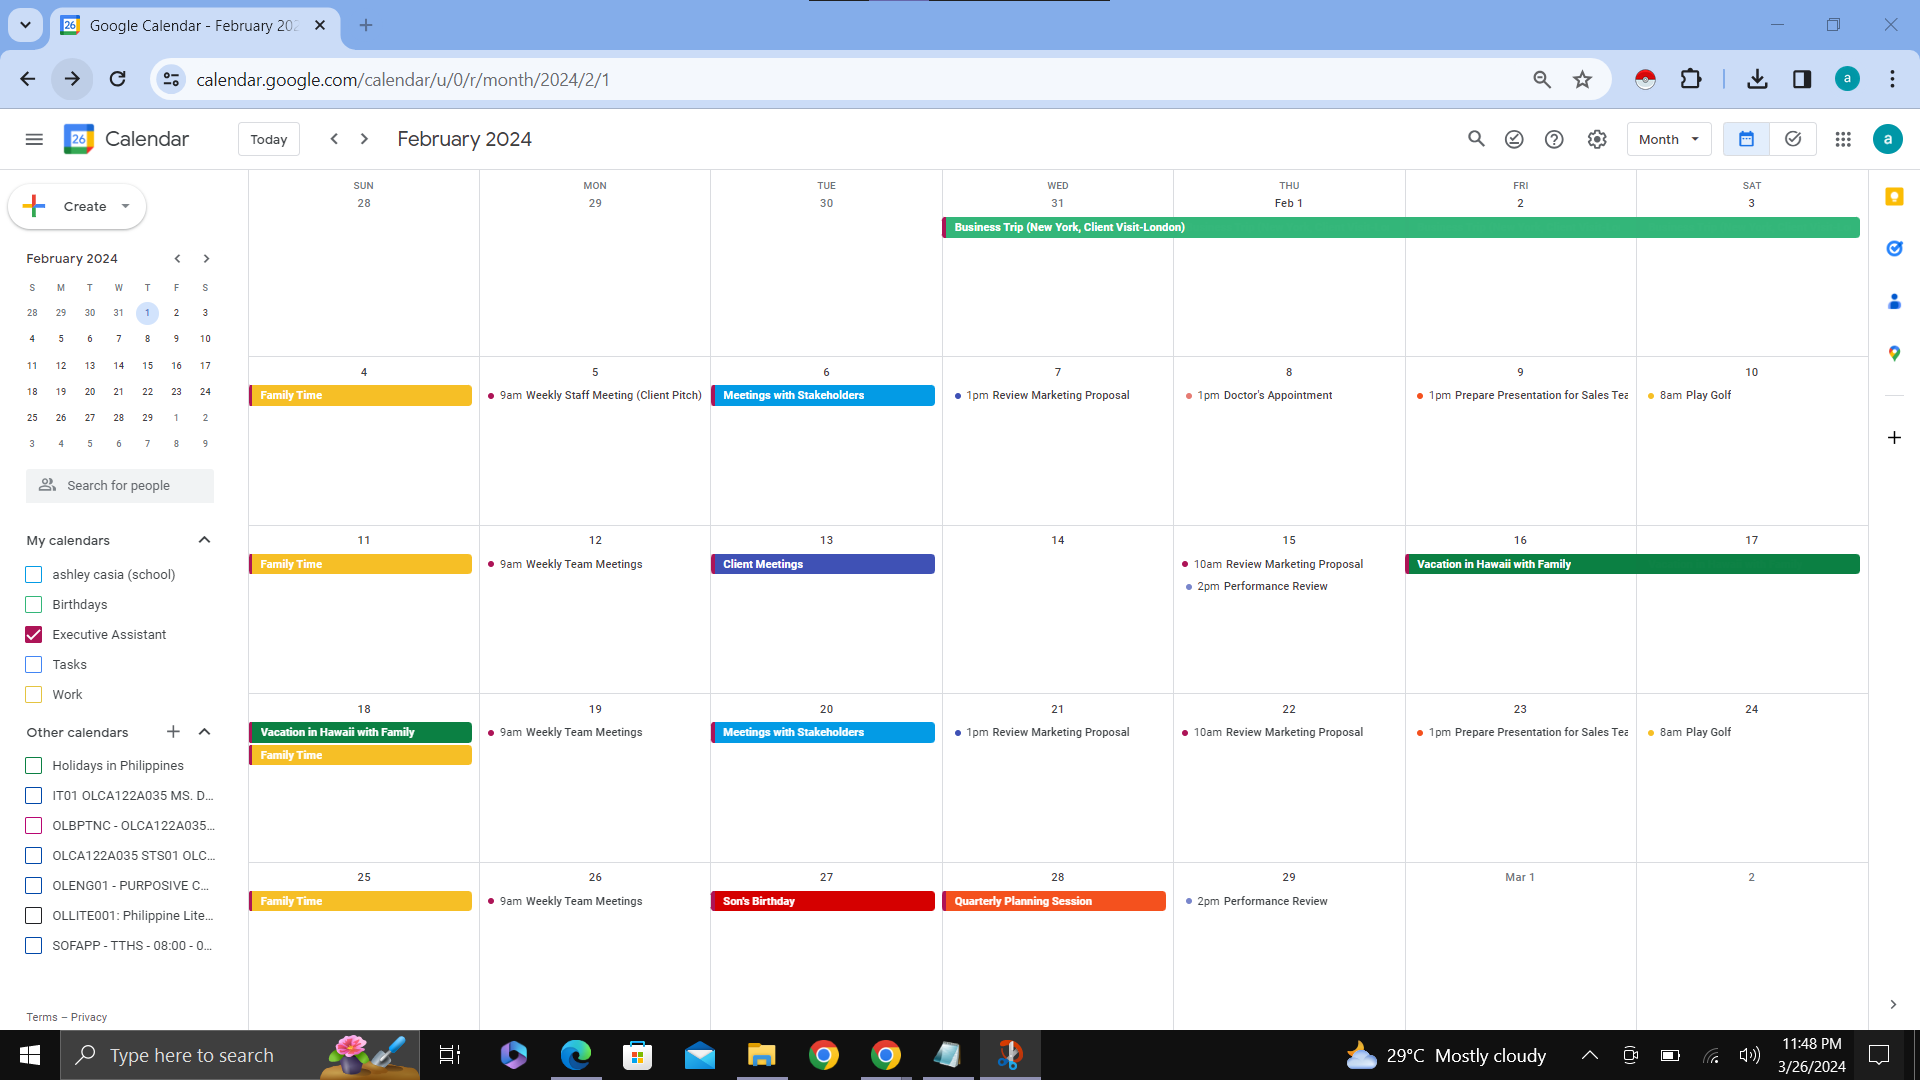The width and height of the screenshot is (1920, 1080).
Task: Check Holidays in Philippines calendar
Action: pyautogui.click(x=34, y=765)
